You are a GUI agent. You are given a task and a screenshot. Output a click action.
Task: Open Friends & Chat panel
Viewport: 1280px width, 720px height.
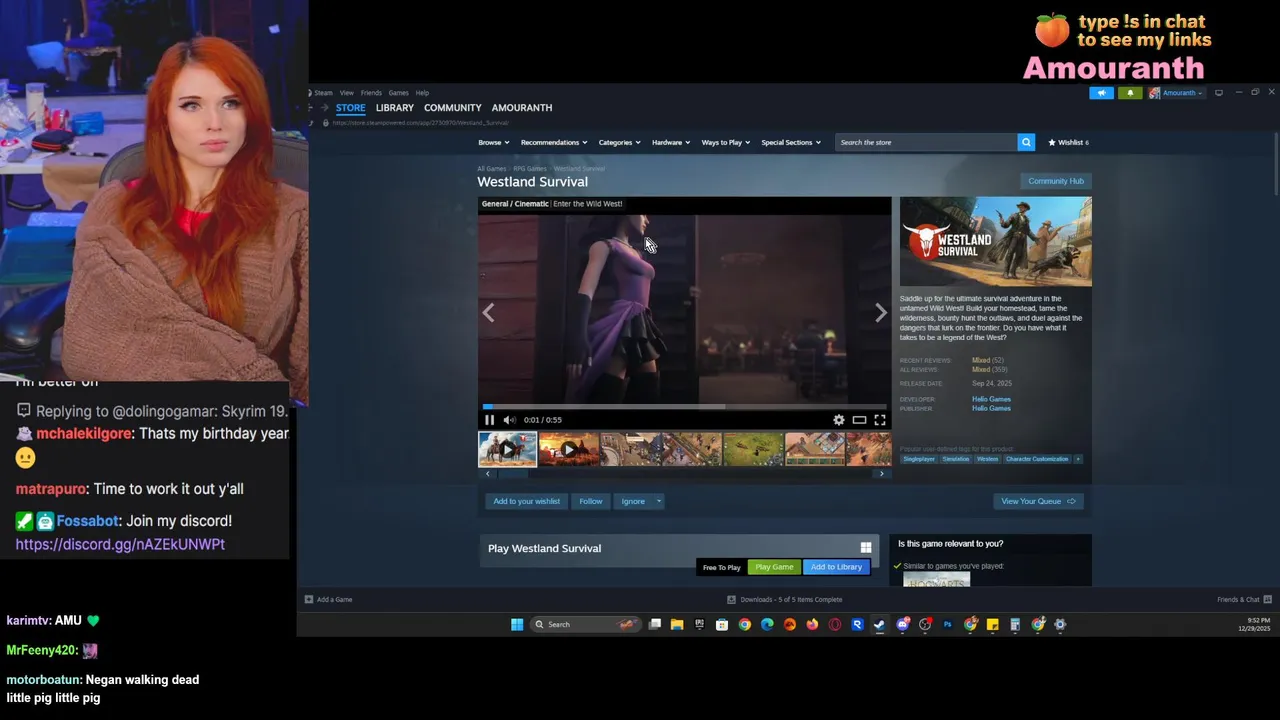[x=1244, y=599]
